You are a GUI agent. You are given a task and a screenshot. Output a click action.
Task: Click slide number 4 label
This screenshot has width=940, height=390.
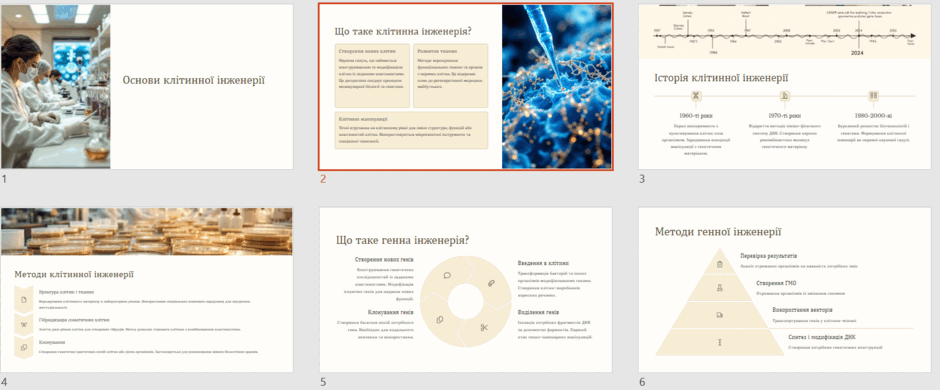tap(4, 382)
